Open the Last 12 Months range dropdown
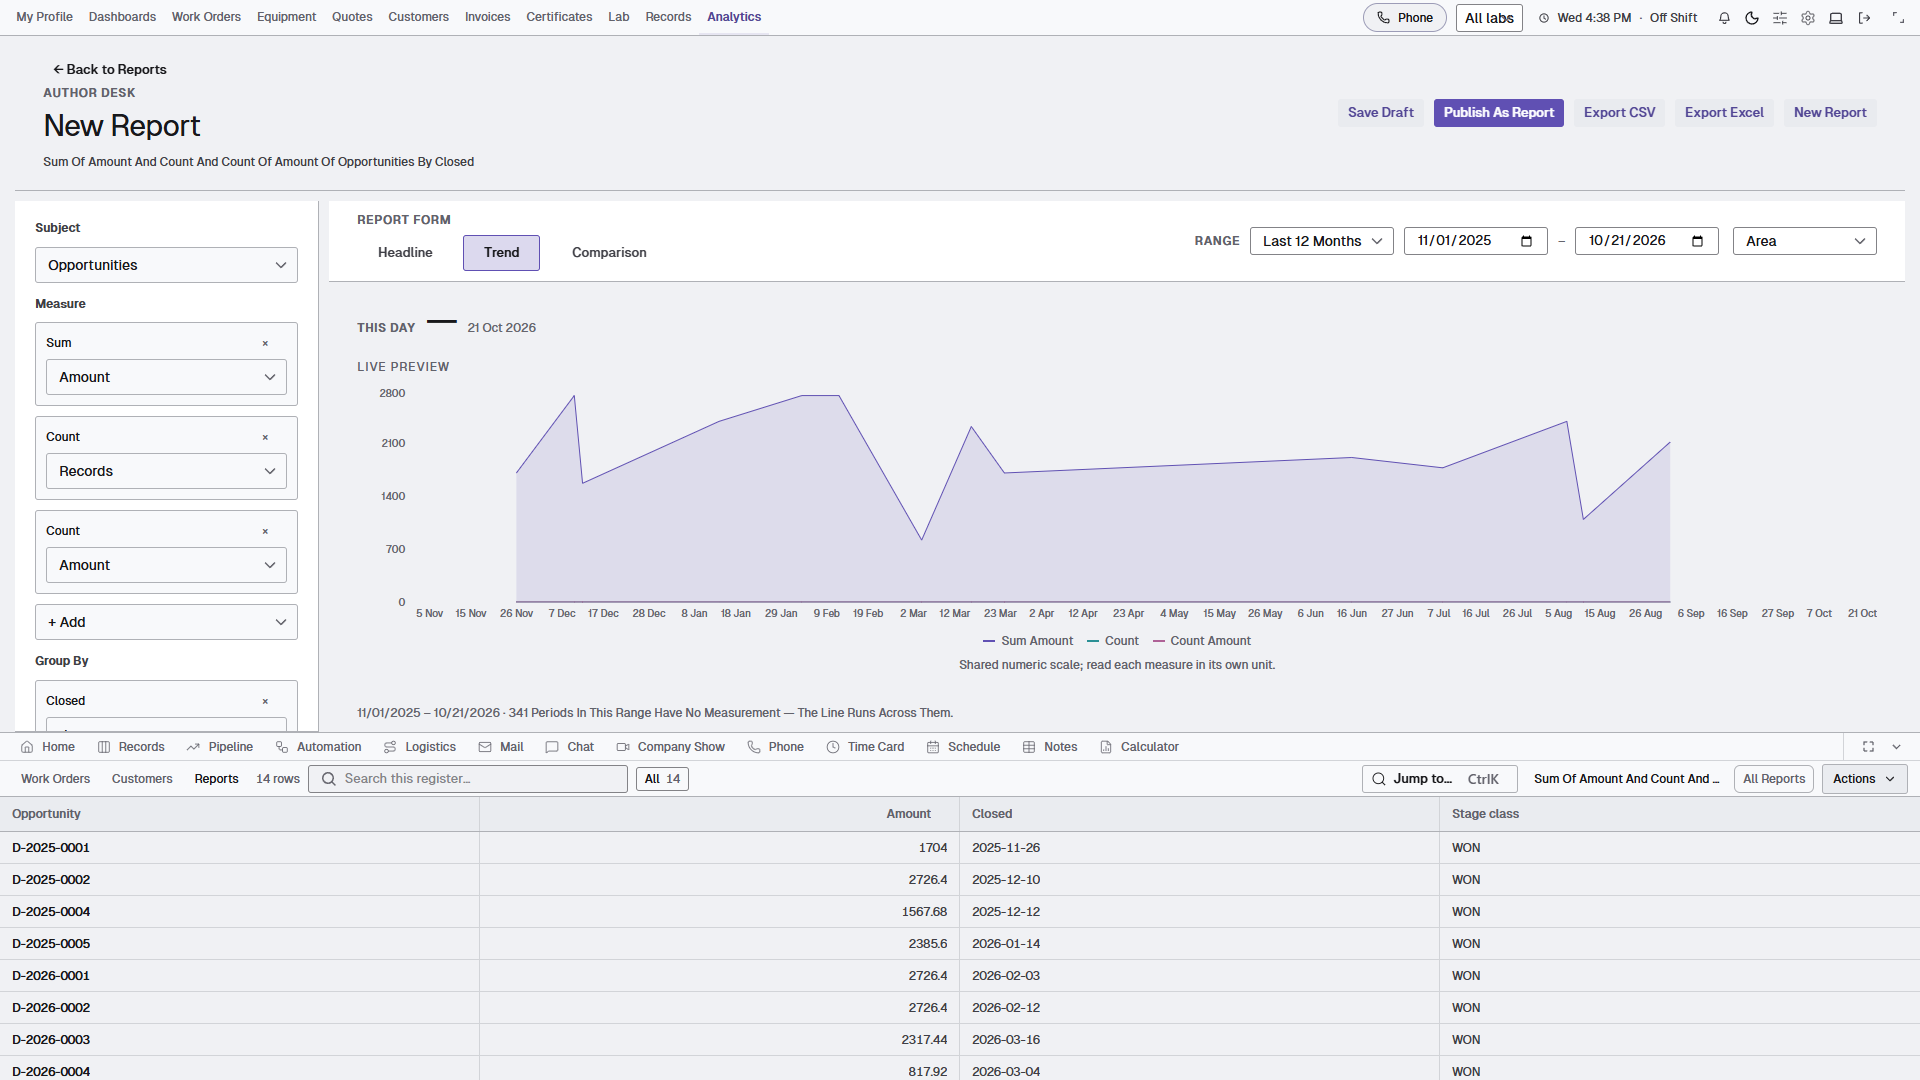Viewport: 1920px width, 1080px height. coord(1321,241)
